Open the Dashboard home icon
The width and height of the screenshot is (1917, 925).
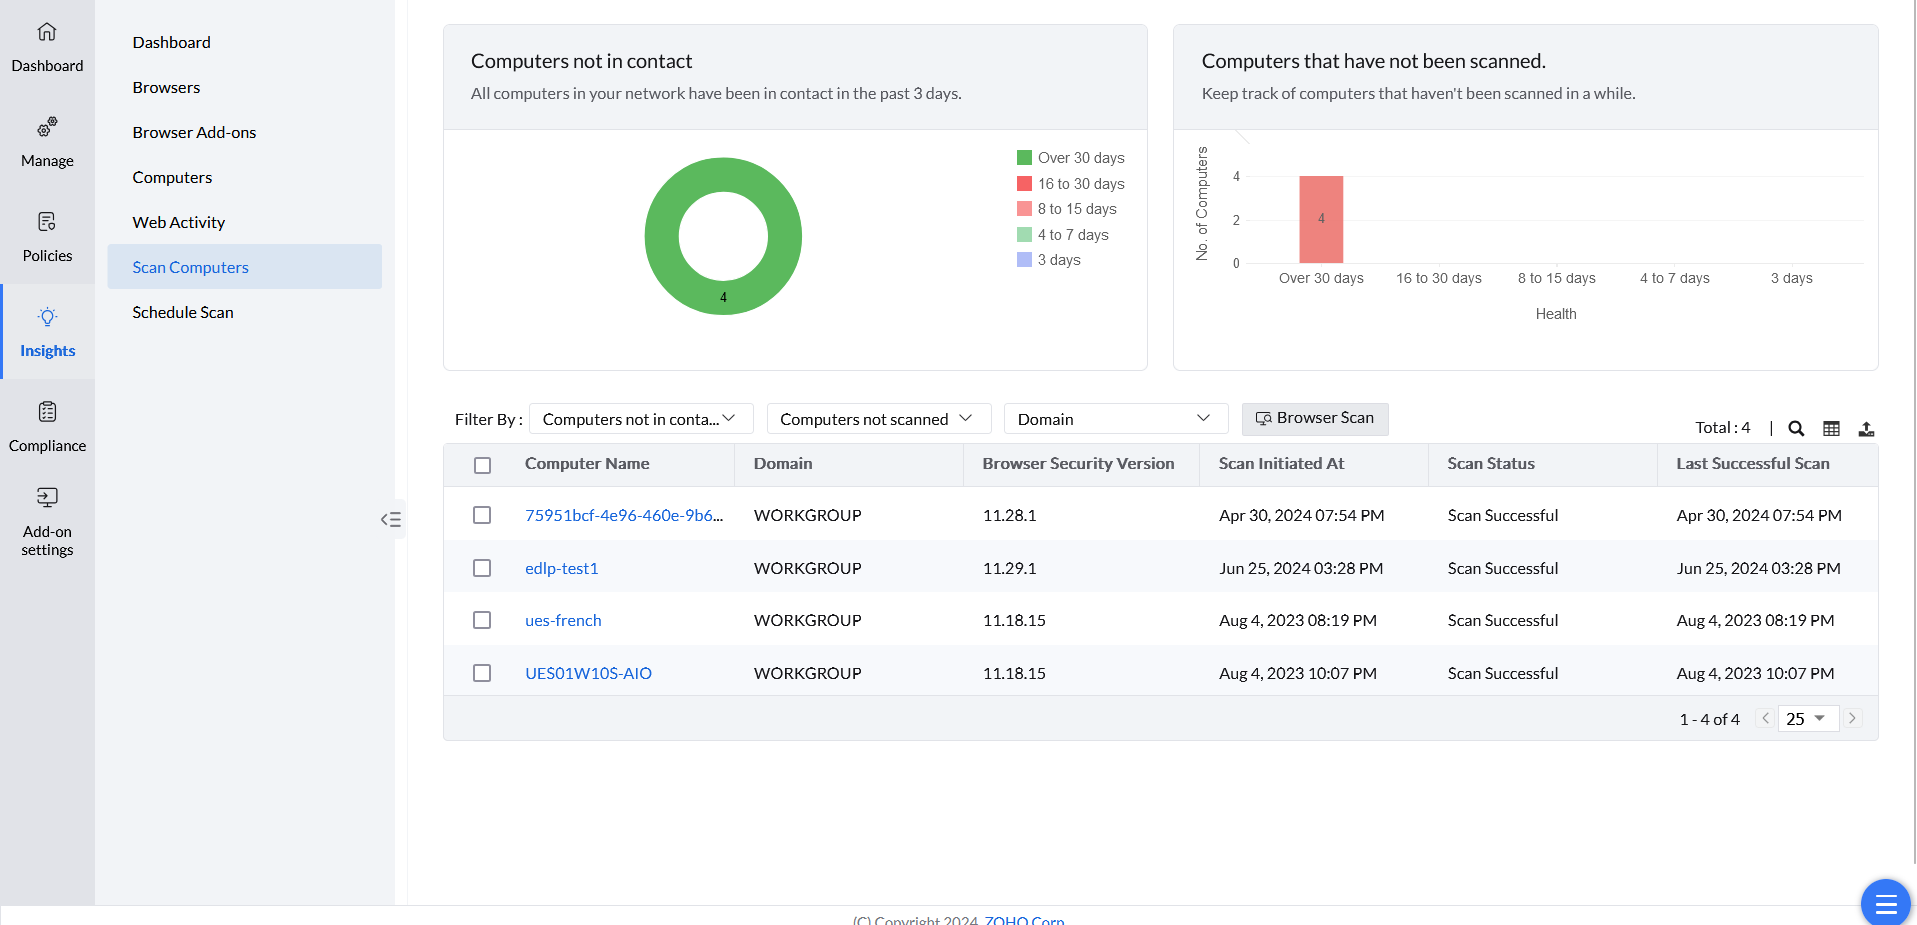coord(47,33)
